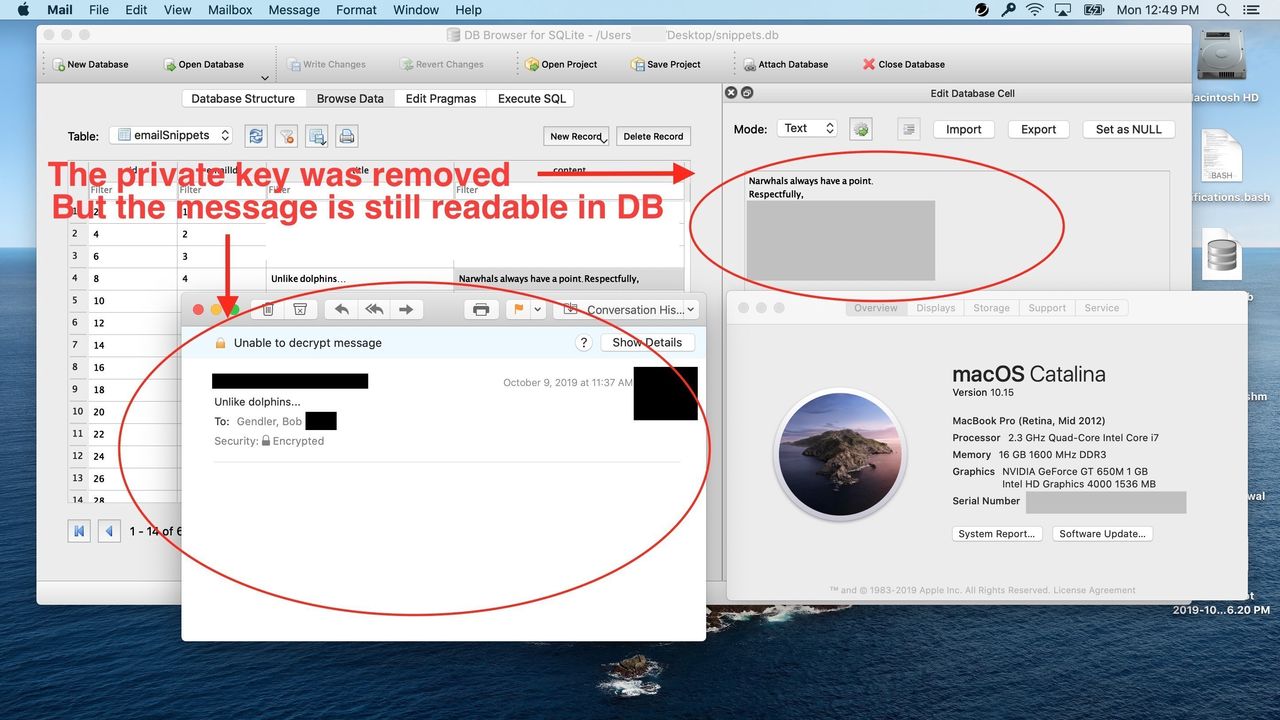Image resolution: width=1280 pixels, height=720 pixels.
Task: Open the Message menu in menu bar
Action: 294,10
